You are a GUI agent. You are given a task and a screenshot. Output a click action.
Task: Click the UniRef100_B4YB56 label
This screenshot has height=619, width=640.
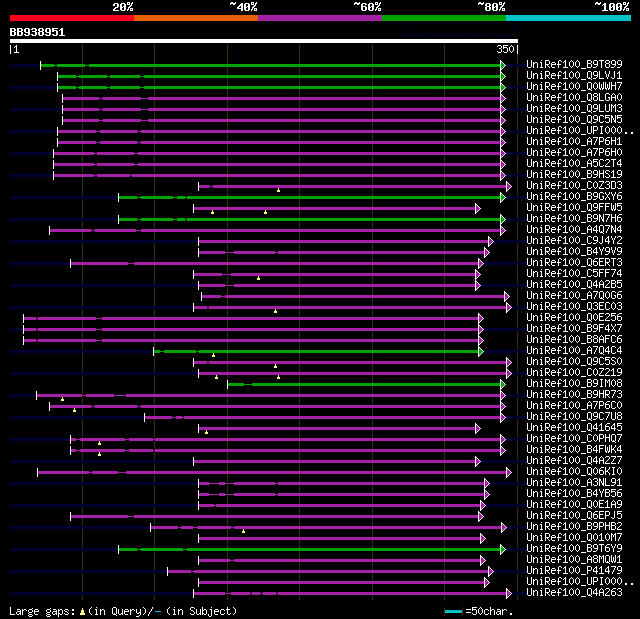click(x=574, y=494)
